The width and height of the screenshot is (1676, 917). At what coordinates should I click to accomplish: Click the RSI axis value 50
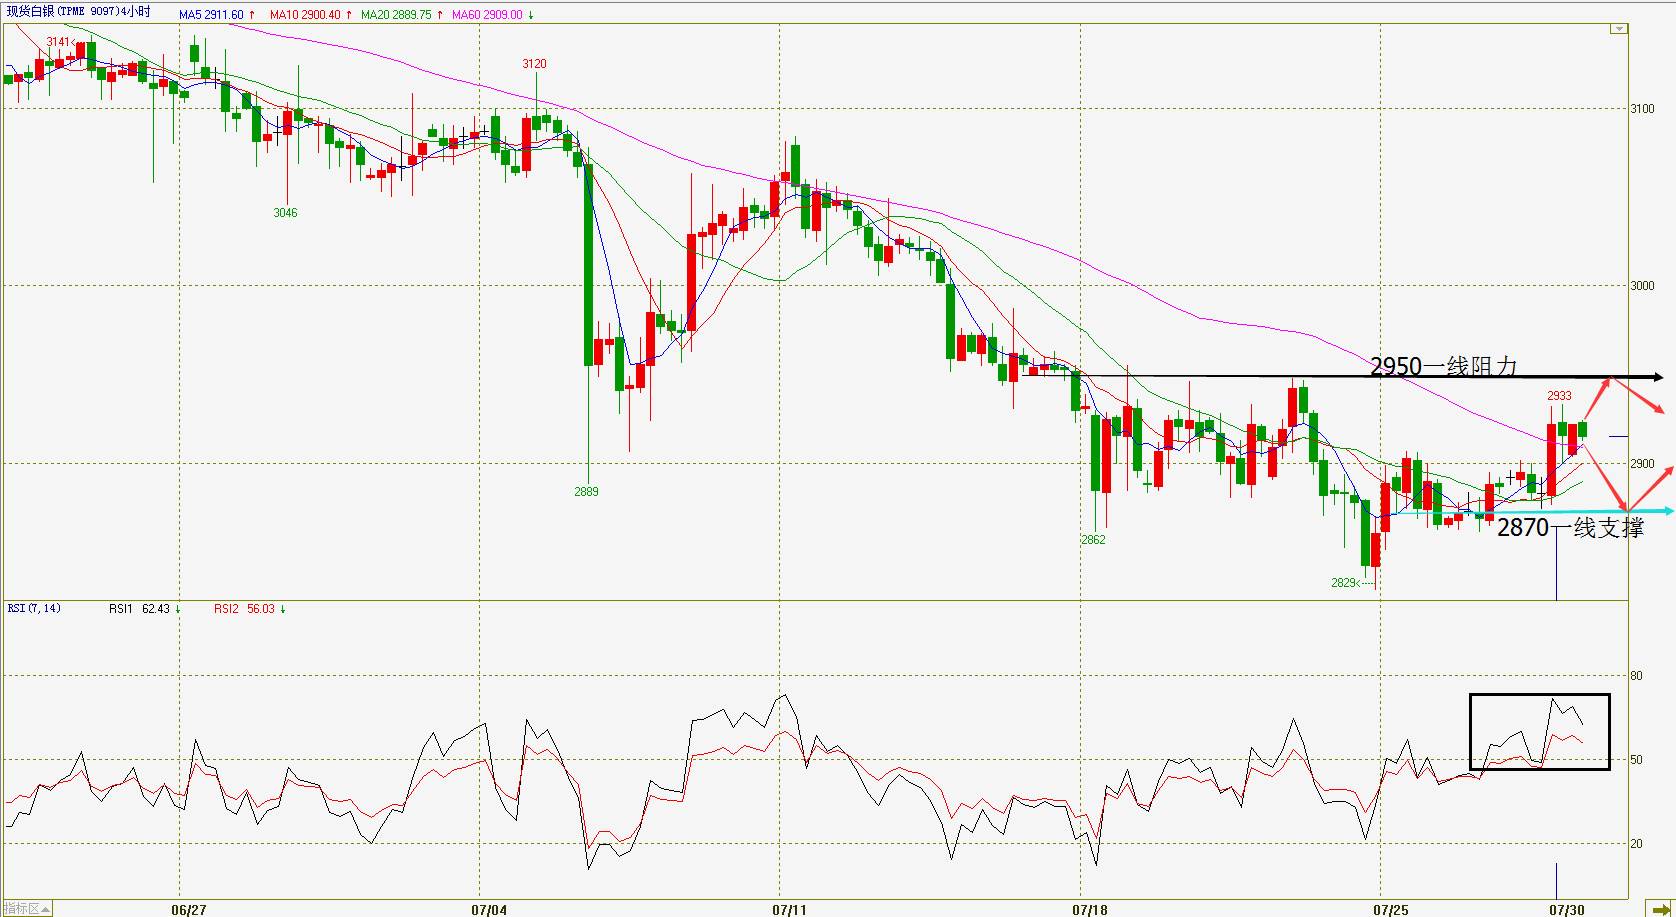tap(1637, 760)
